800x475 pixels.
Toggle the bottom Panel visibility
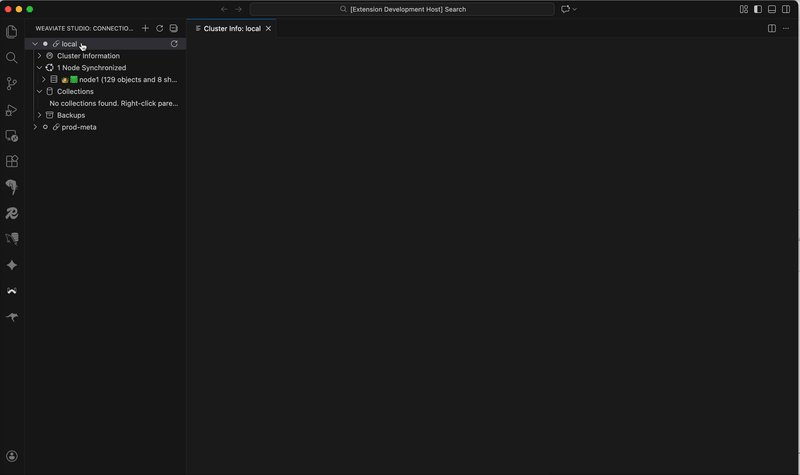pos(772,9)
